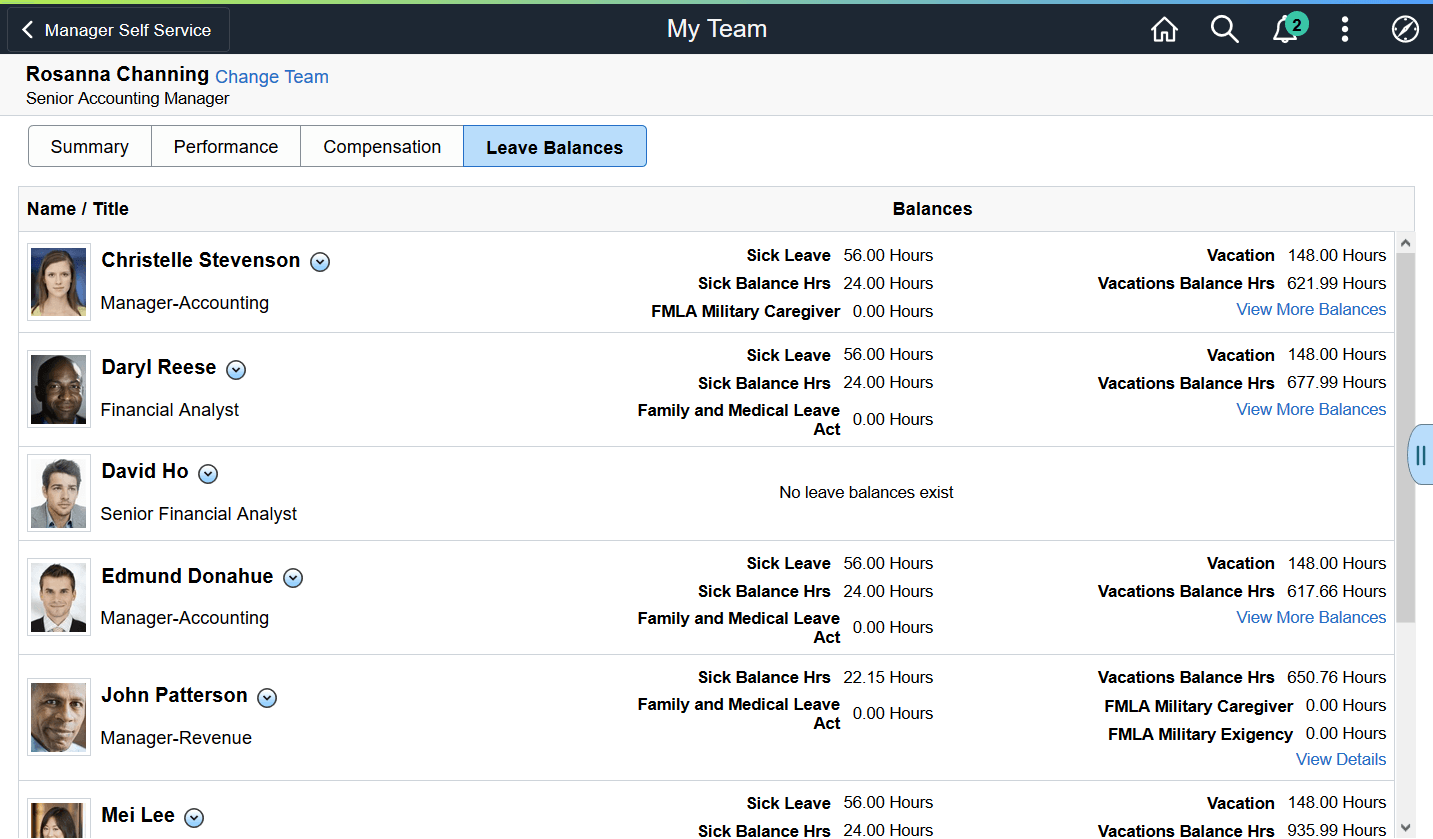
Task: Click John Patterson's photo thumbnail
Action: click(x=59, y=717)
